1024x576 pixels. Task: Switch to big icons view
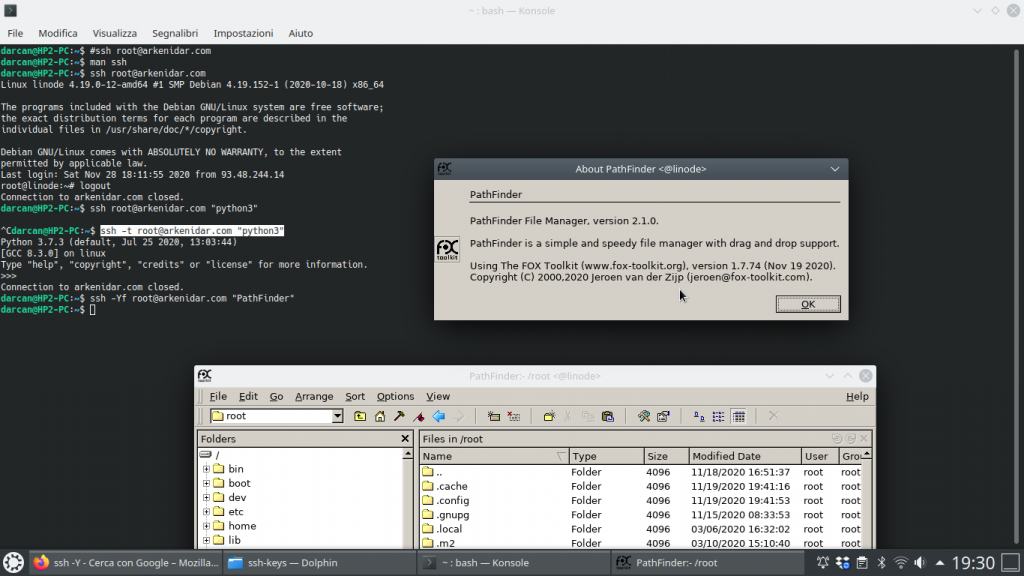coord(699,416)
